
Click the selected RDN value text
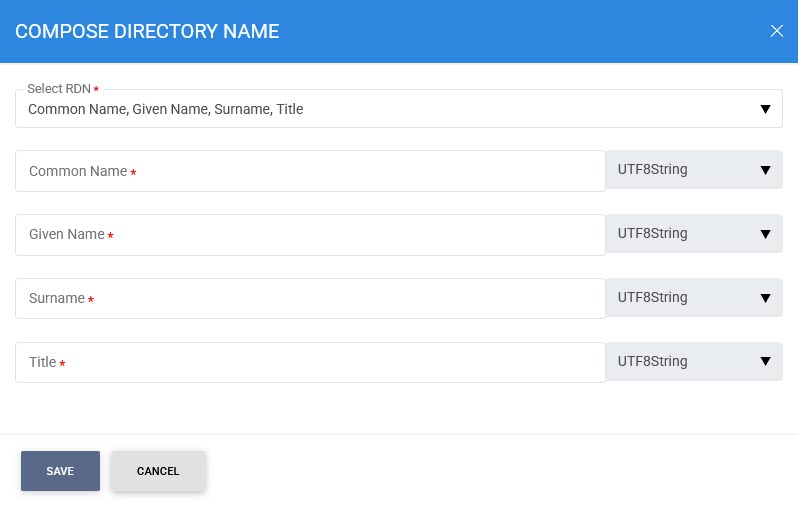pos(165,109)
